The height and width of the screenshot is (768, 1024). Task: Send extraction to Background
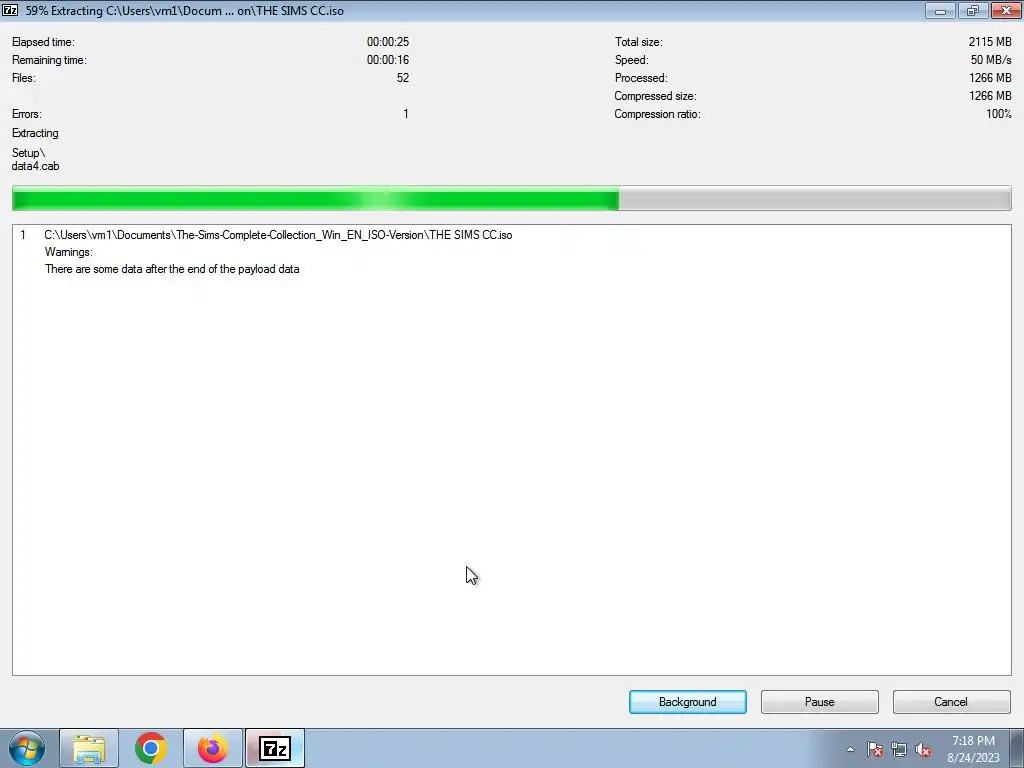click(688, 702)
